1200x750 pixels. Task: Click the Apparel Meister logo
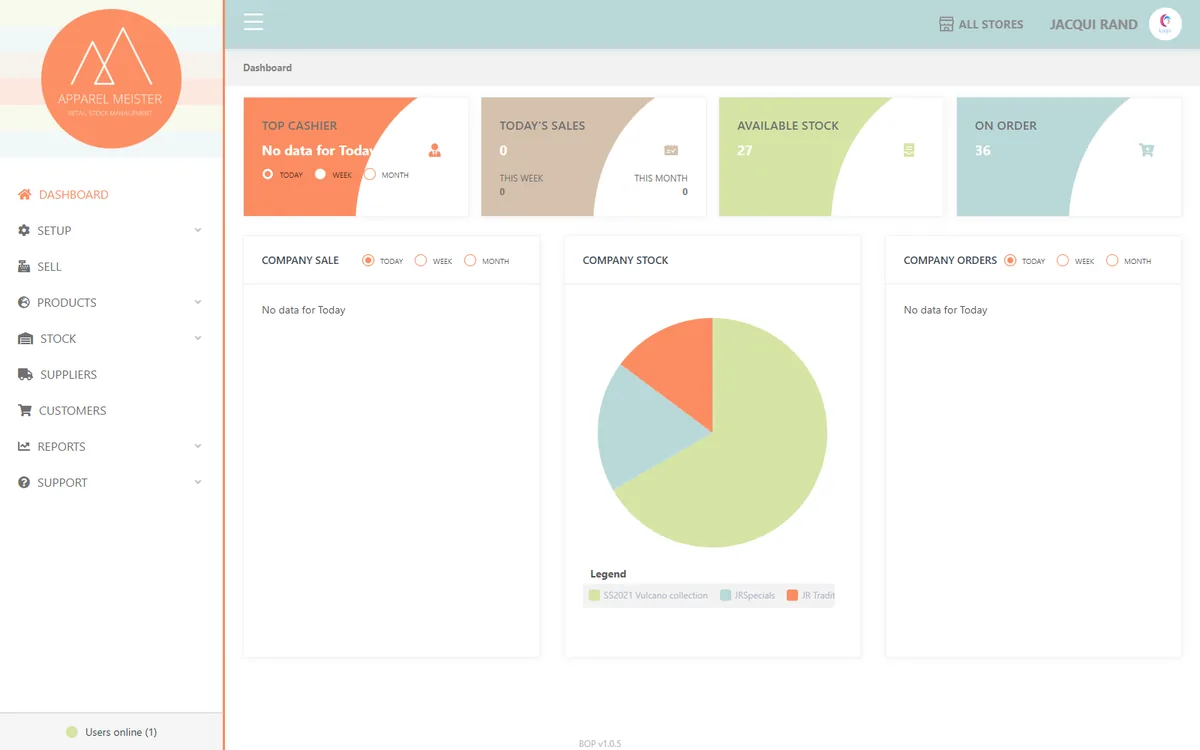pos(111,79)
